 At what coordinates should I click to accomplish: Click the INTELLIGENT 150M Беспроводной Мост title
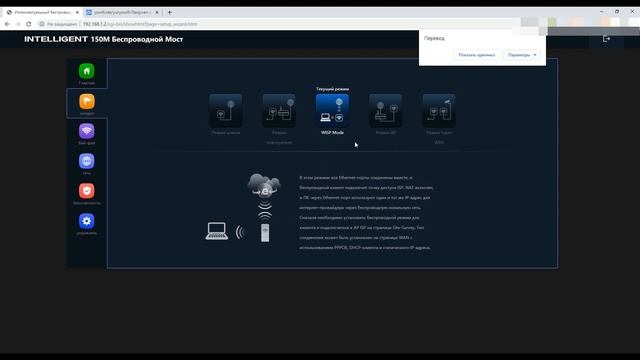[104, 39]
